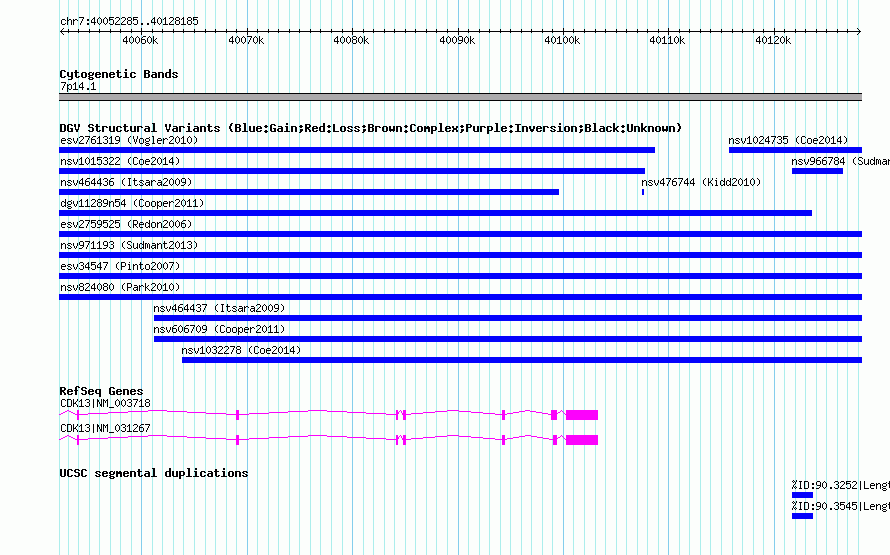Viewport: 890px width, 555px height.
Task: Click the large magenta exon of CDK13|NM_031267
Action: [x=582, y=440]
